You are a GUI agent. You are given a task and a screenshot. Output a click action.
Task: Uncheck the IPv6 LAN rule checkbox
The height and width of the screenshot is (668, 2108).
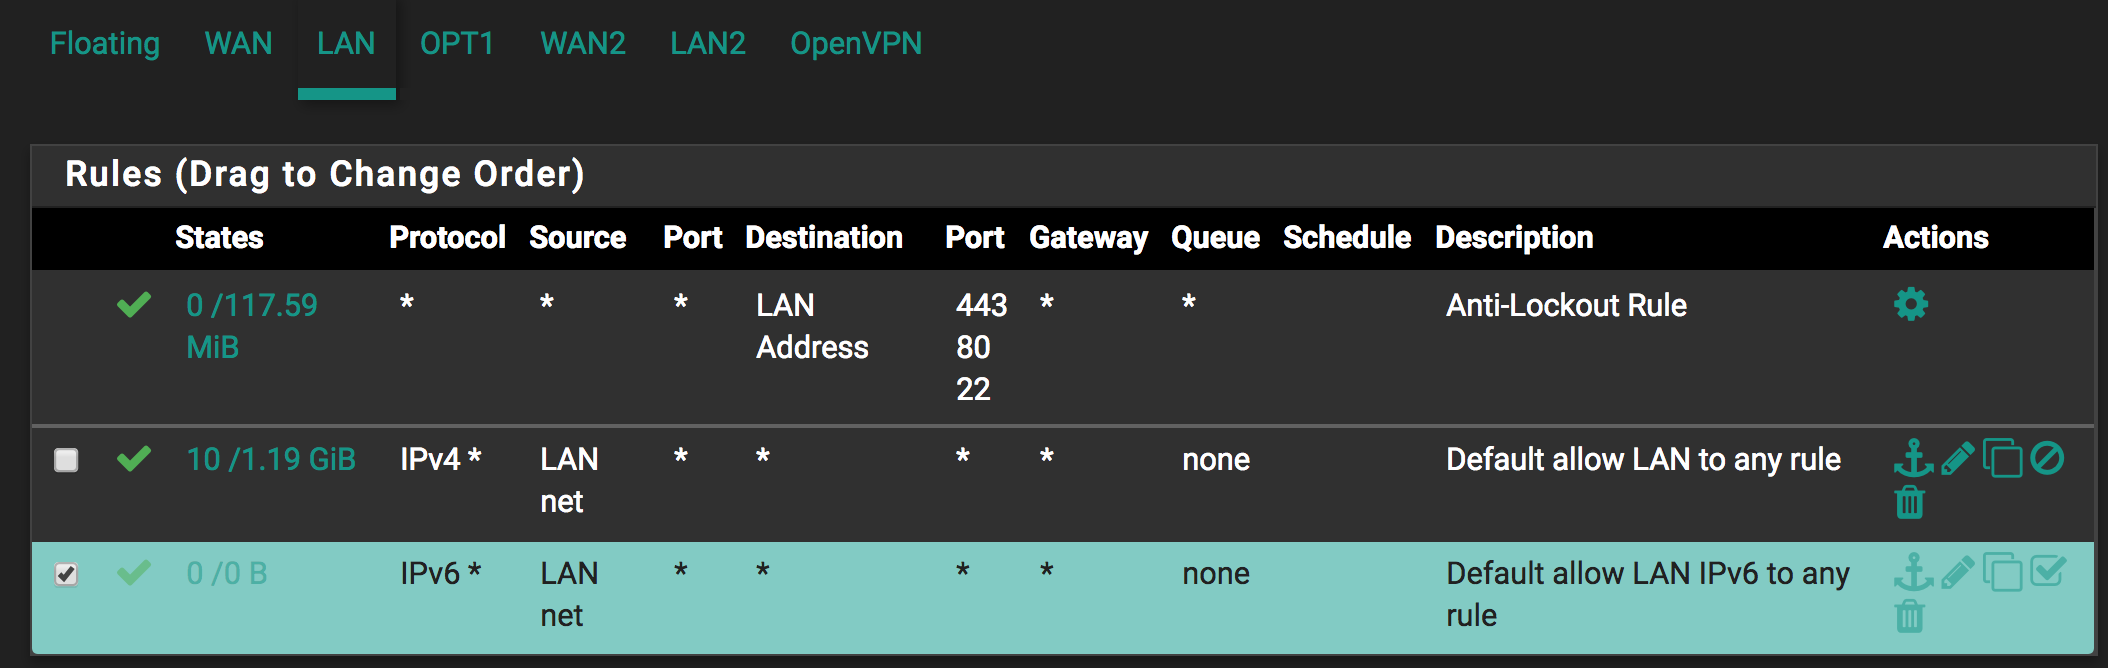[66, 574]
